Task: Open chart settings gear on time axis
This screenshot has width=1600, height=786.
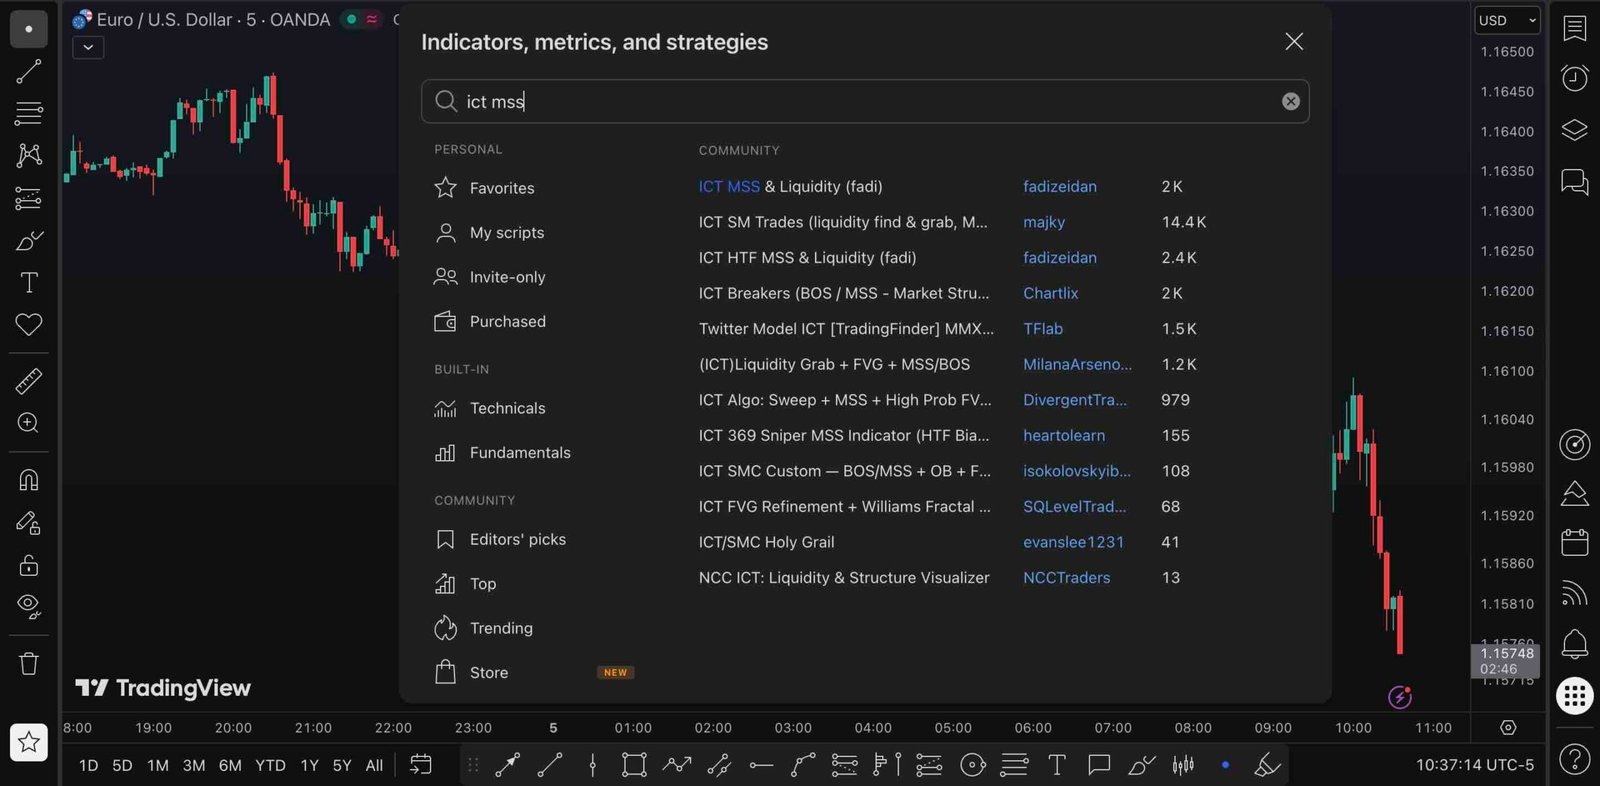Action: [x=1508, y=727]
